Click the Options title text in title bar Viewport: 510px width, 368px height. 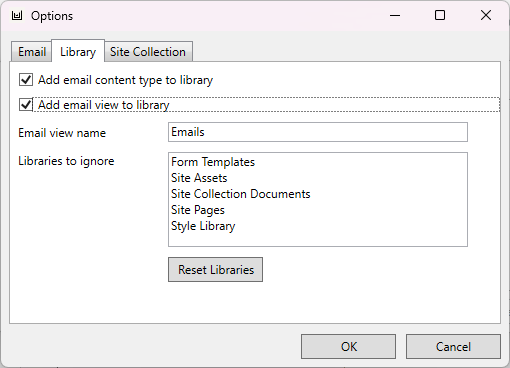point(52,16)
